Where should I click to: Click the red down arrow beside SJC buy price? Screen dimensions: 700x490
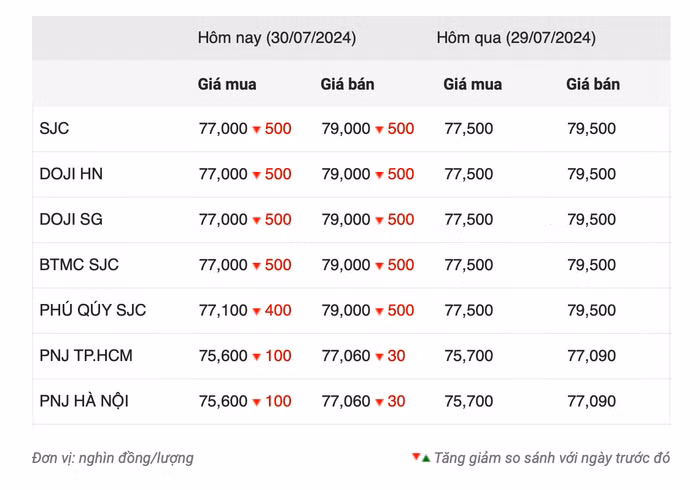[257, 130]
